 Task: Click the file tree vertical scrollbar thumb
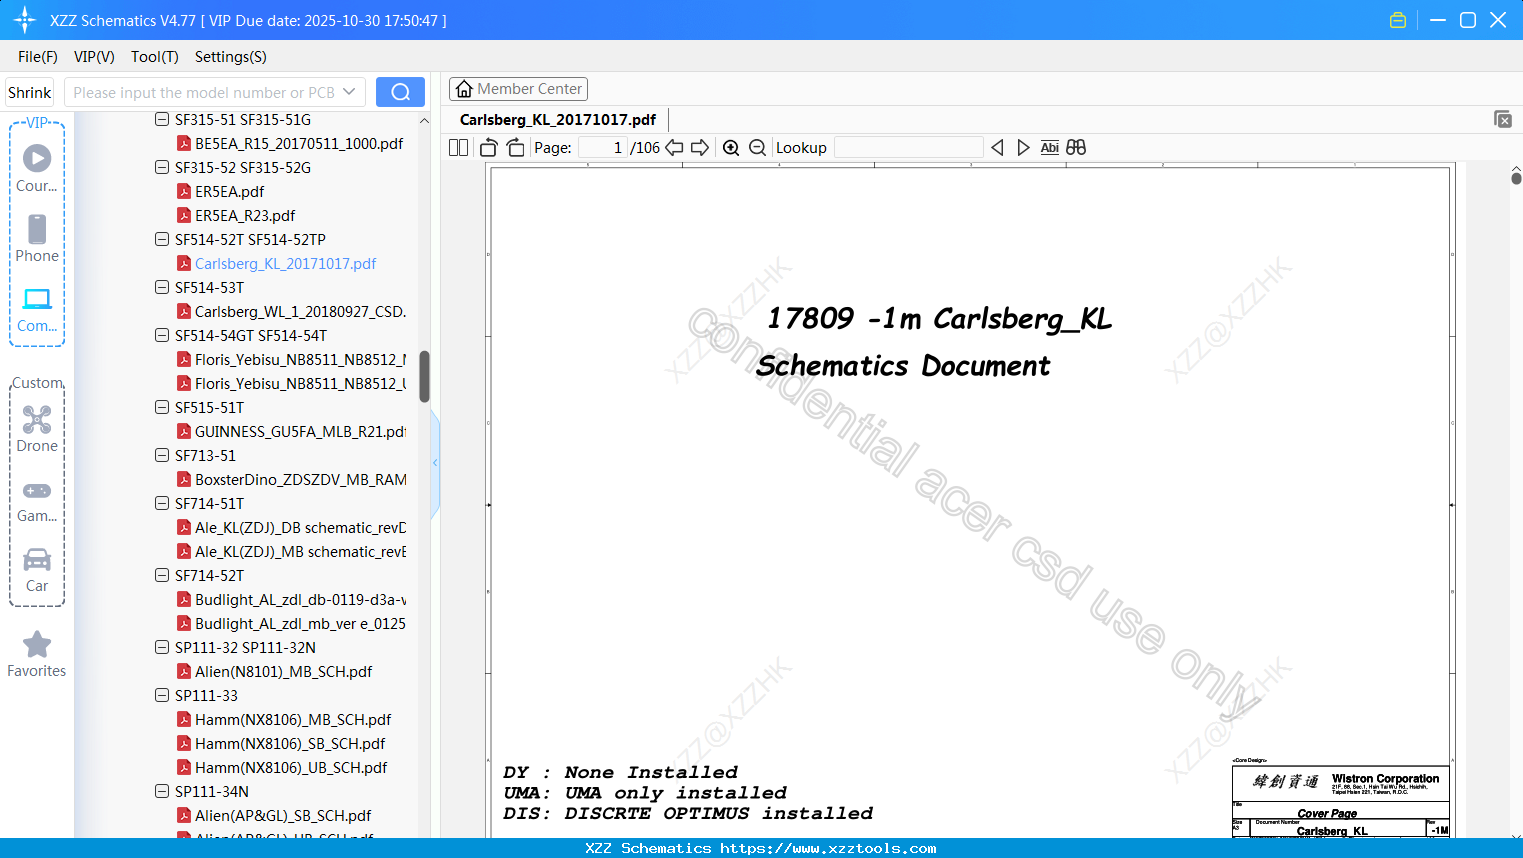tap(424, 376)
